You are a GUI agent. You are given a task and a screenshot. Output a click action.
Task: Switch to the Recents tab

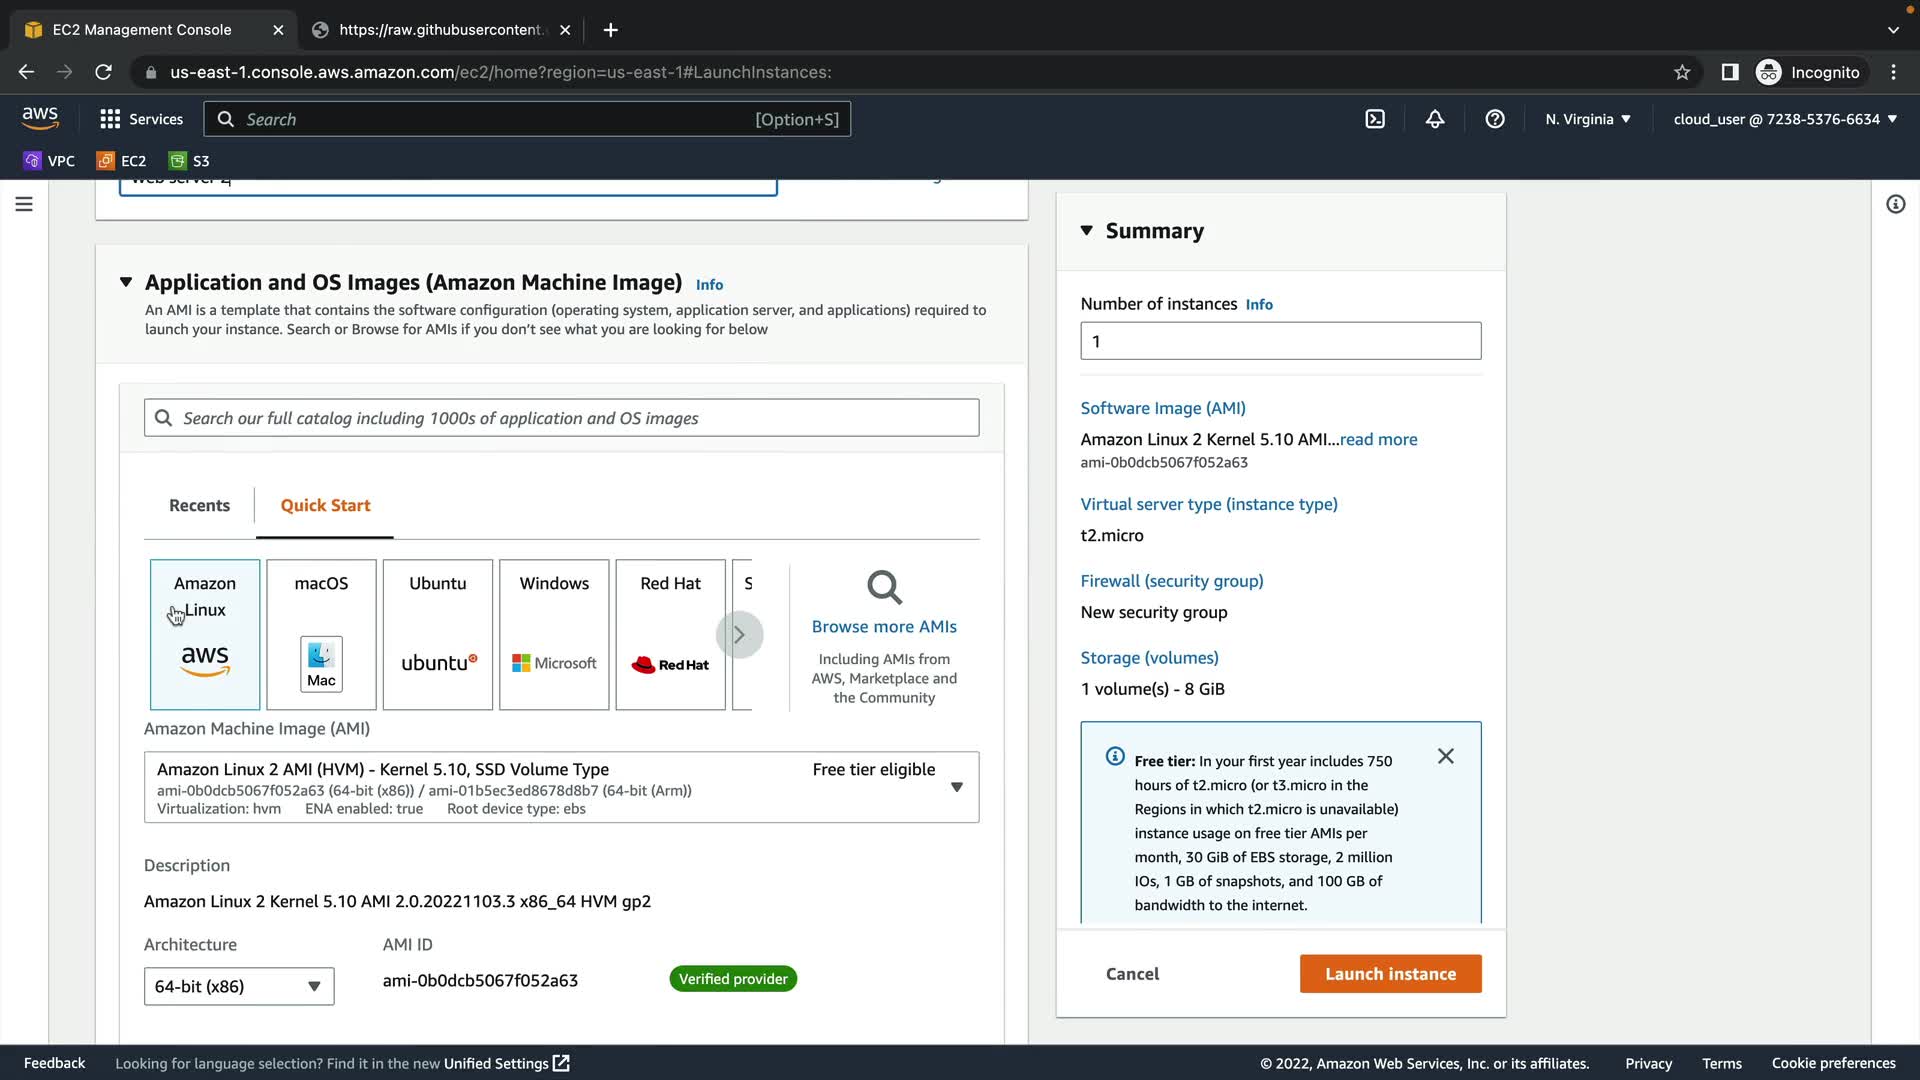(x=199, y=505)
